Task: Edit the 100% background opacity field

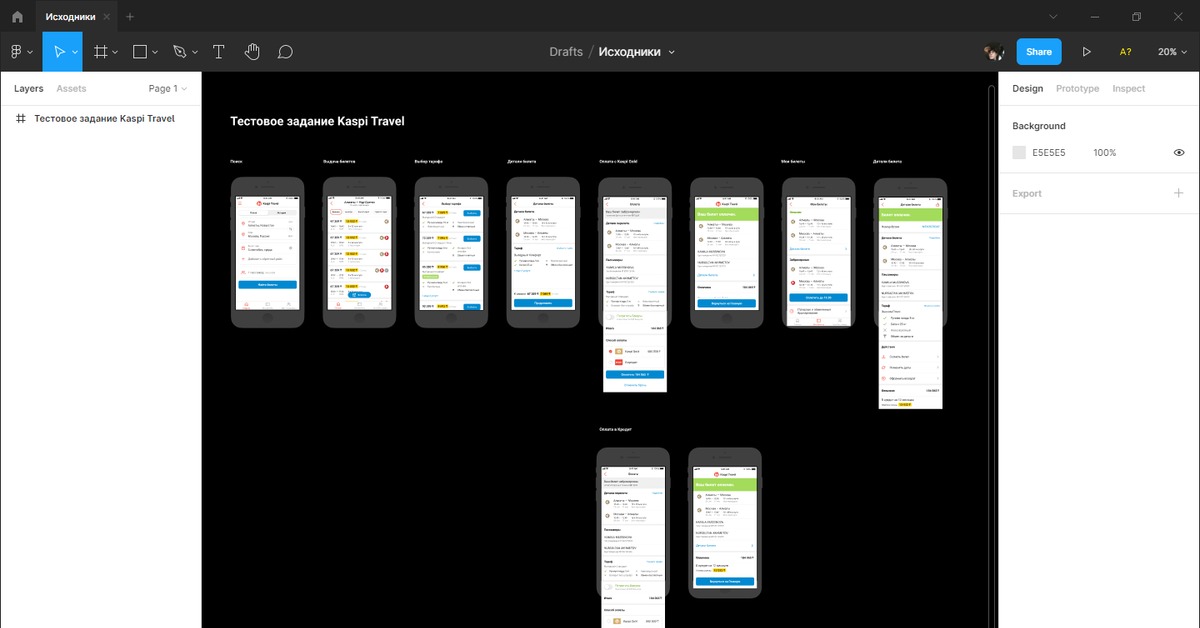Action: [x=1104, y=153]
